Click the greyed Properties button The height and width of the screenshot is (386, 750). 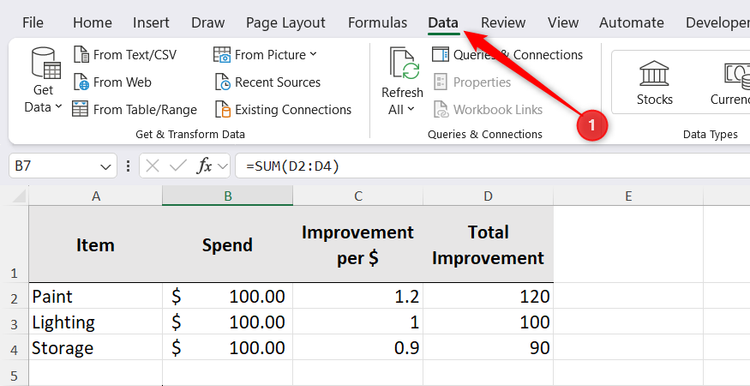(472, 82)
